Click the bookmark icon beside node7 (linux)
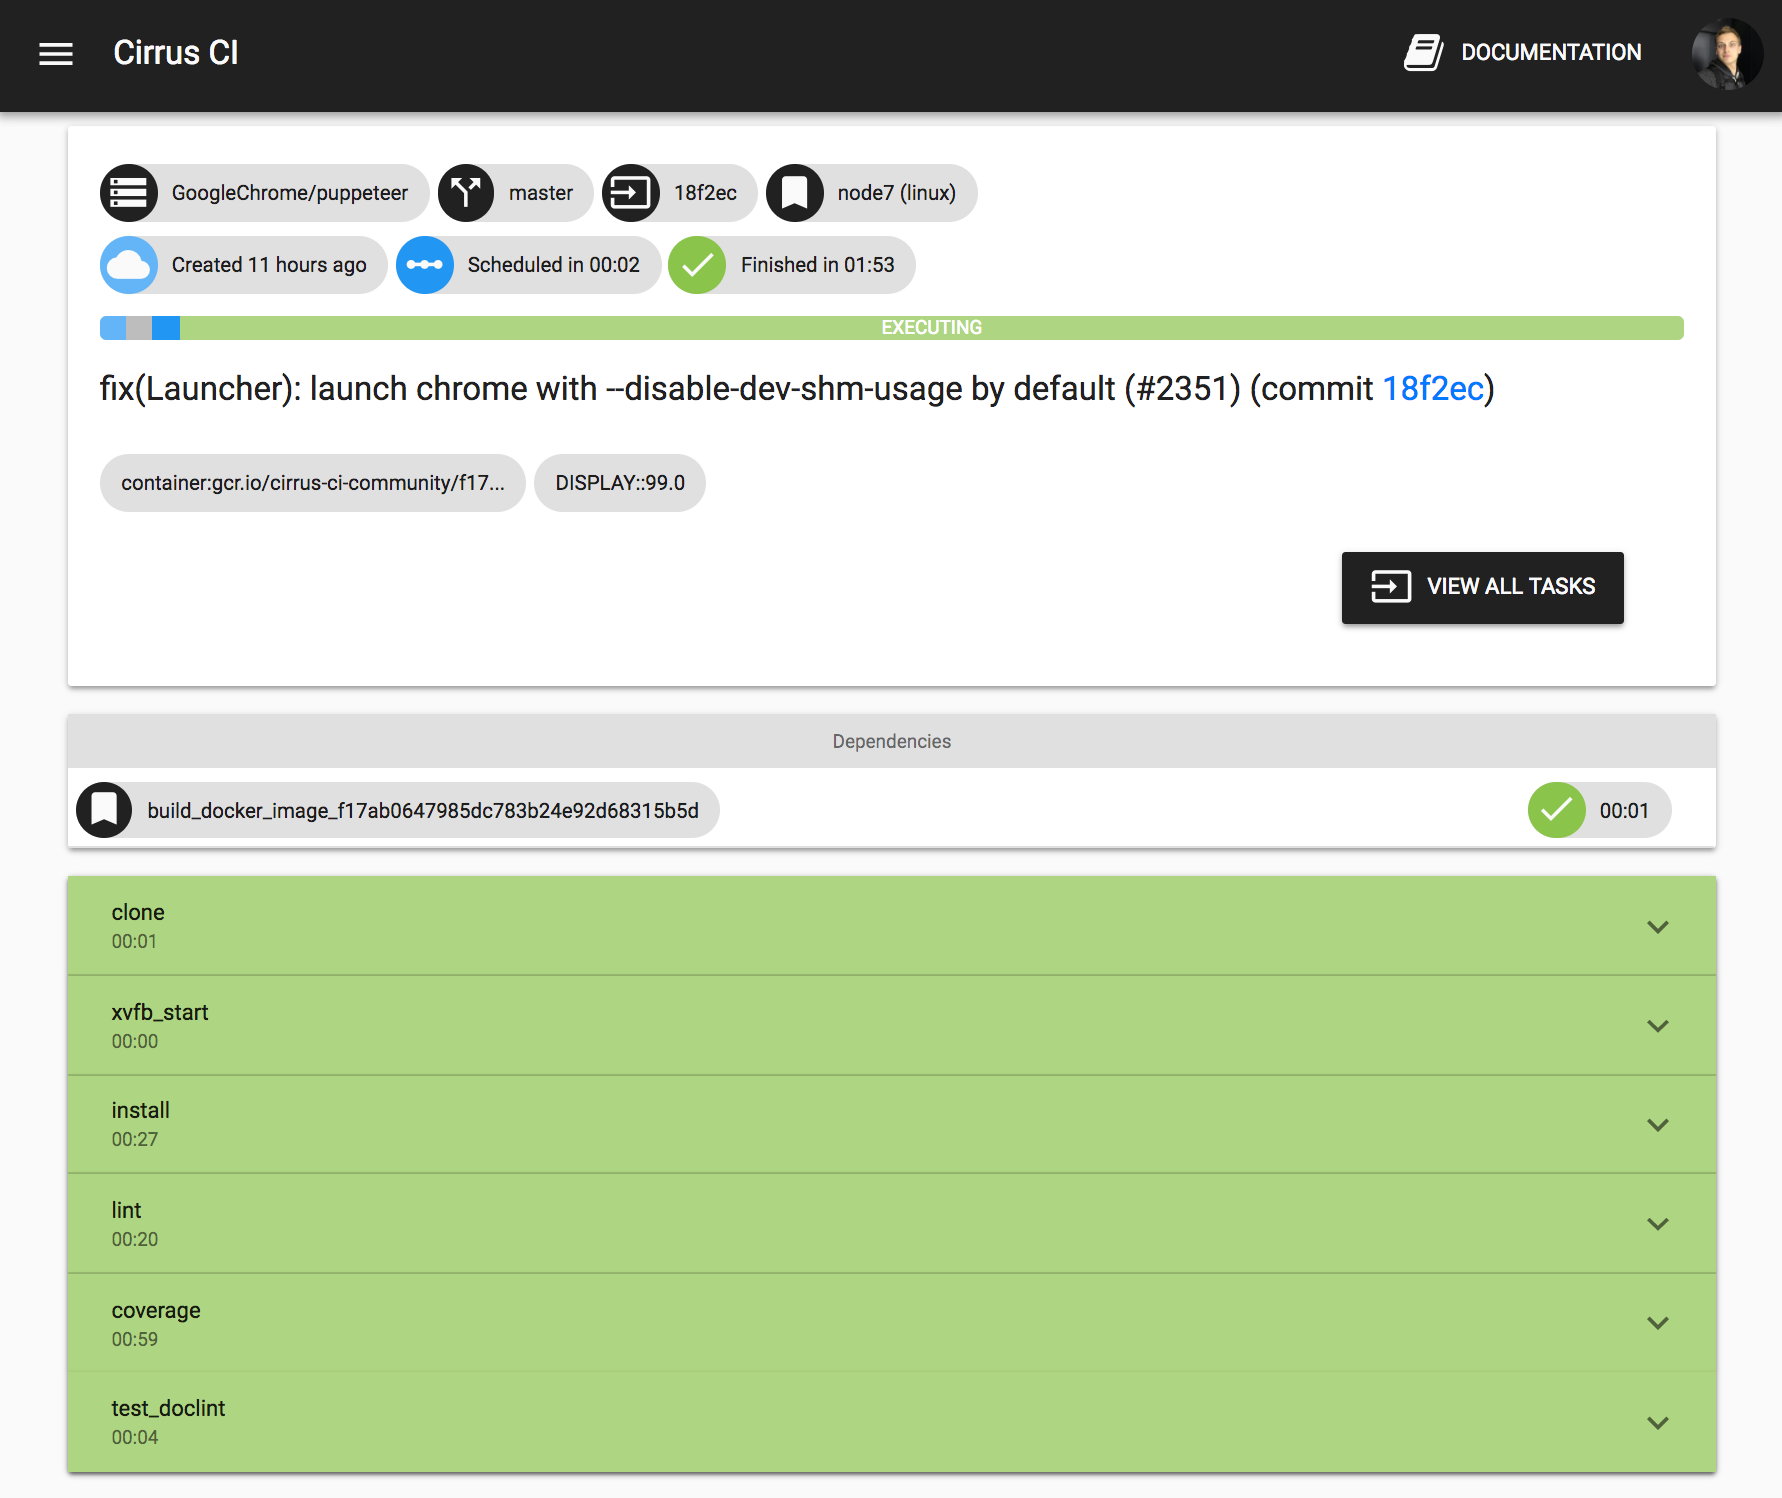The image size is (1782, 1498). (x=795, y=193)
